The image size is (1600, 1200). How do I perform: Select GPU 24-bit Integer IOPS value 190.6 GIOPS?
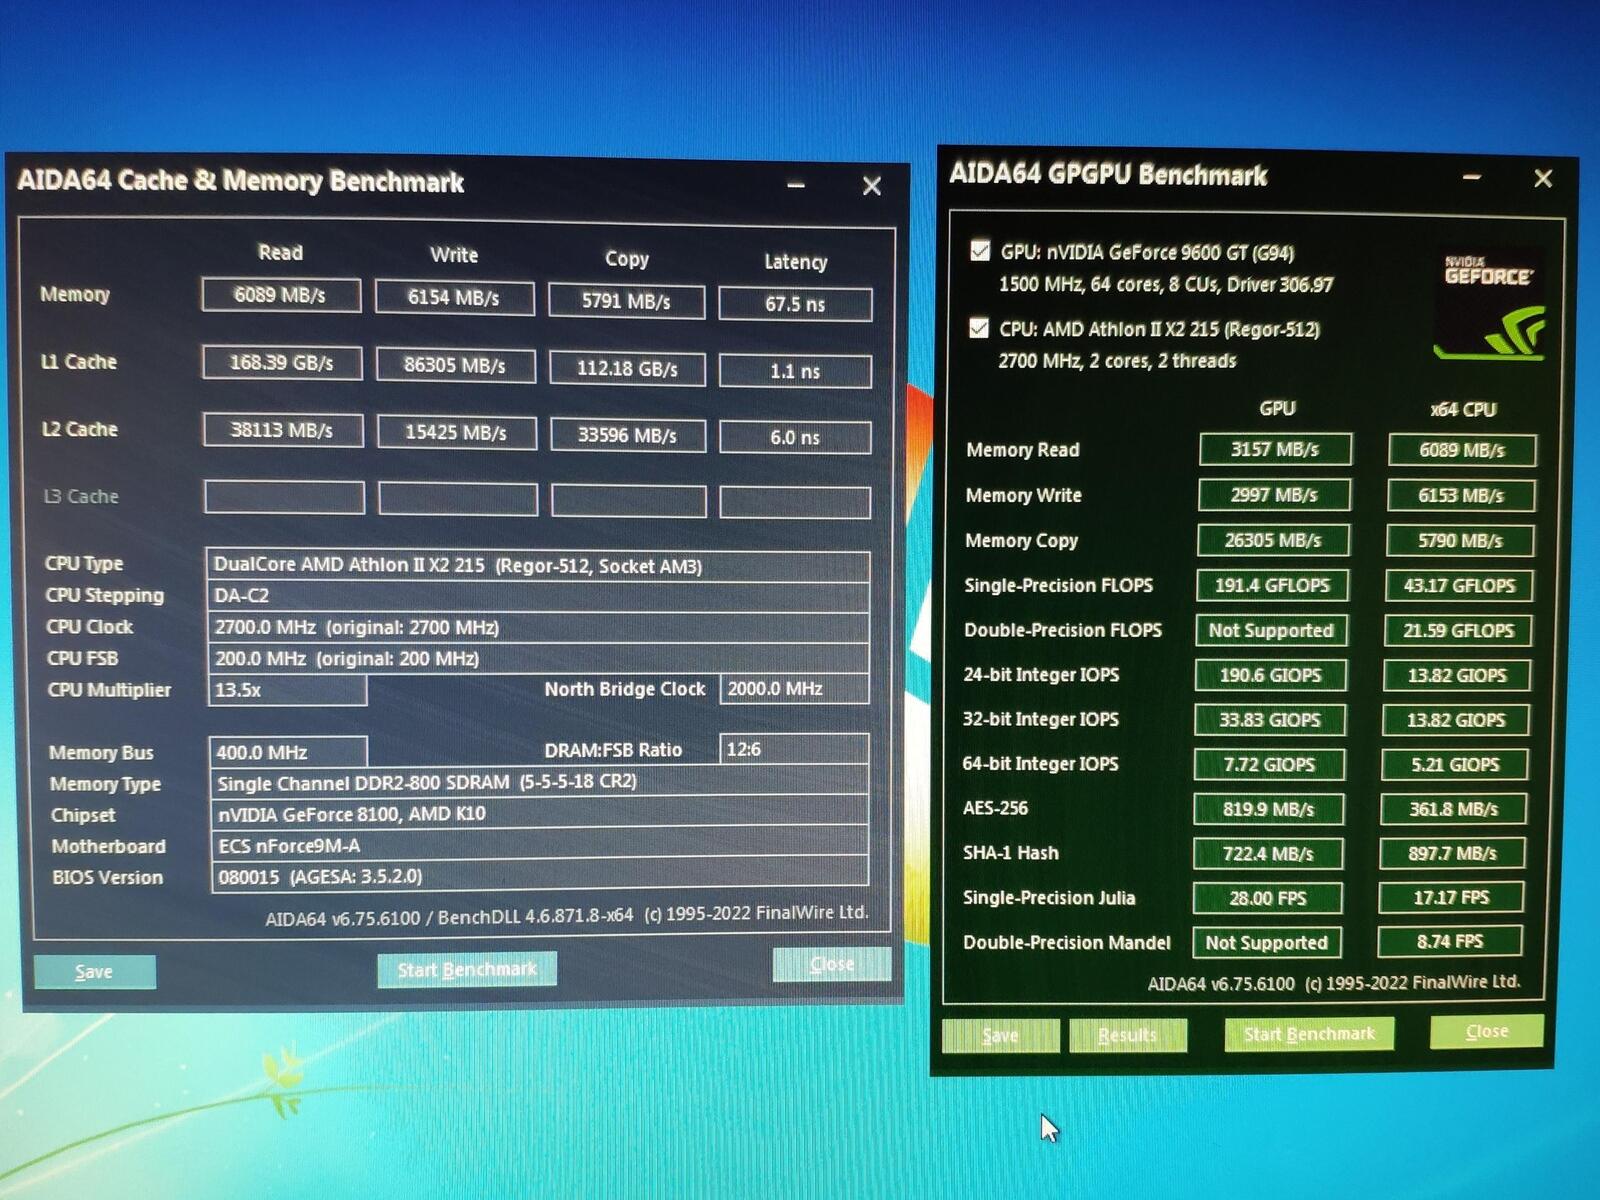point(1270,675)
